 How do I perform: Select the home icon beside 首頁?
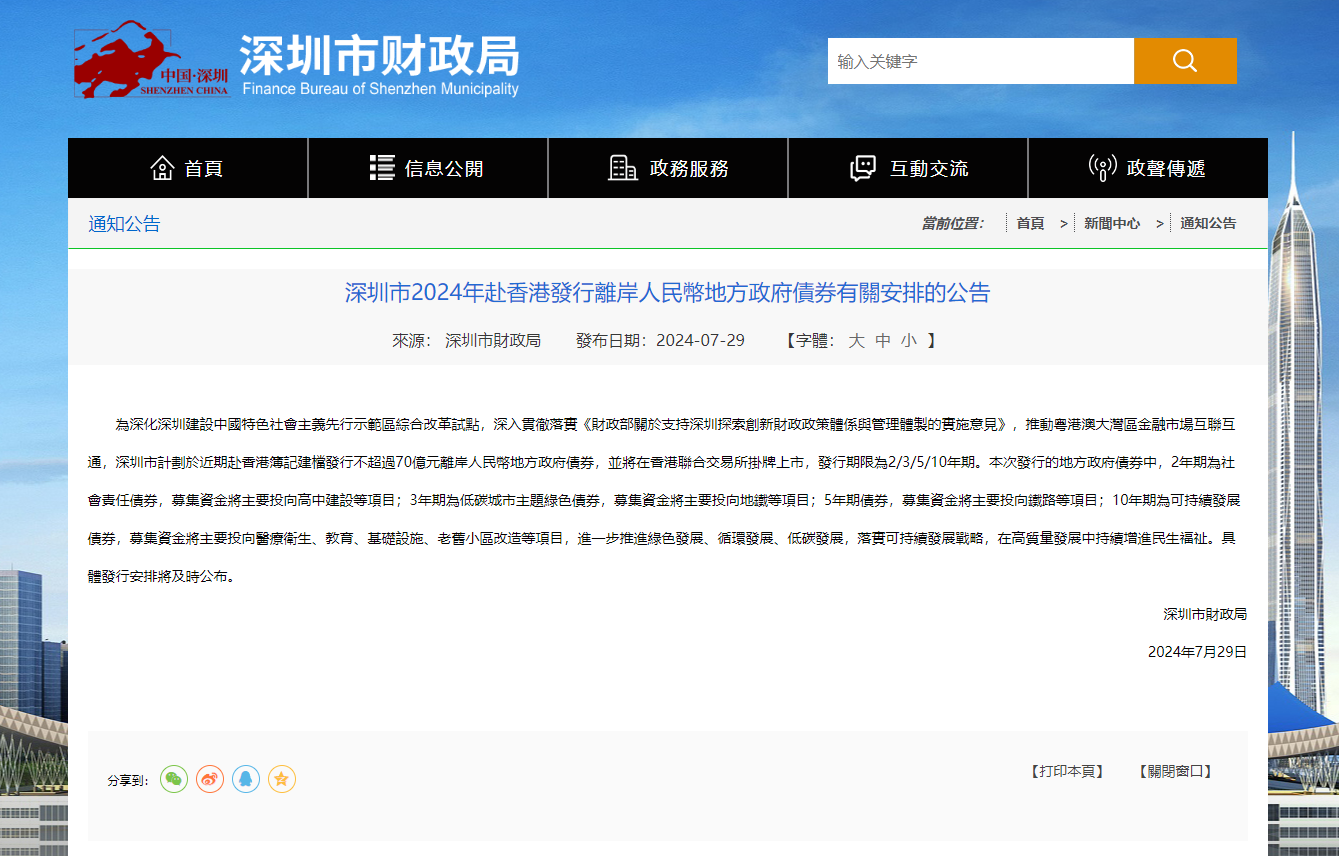pos(161,167)
